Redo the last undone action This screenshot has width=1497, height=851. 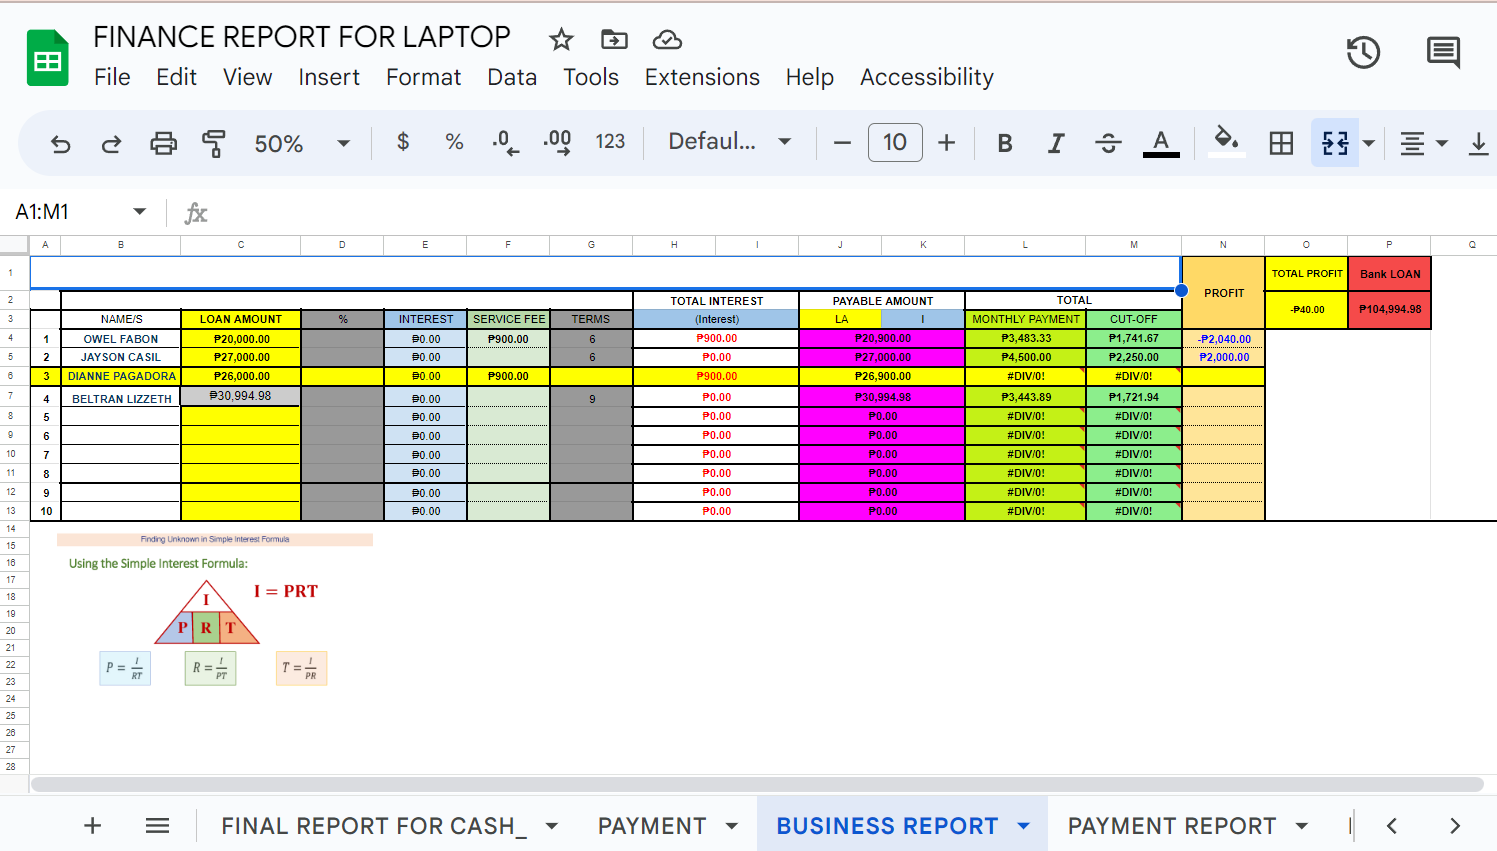tap(111, 143)
